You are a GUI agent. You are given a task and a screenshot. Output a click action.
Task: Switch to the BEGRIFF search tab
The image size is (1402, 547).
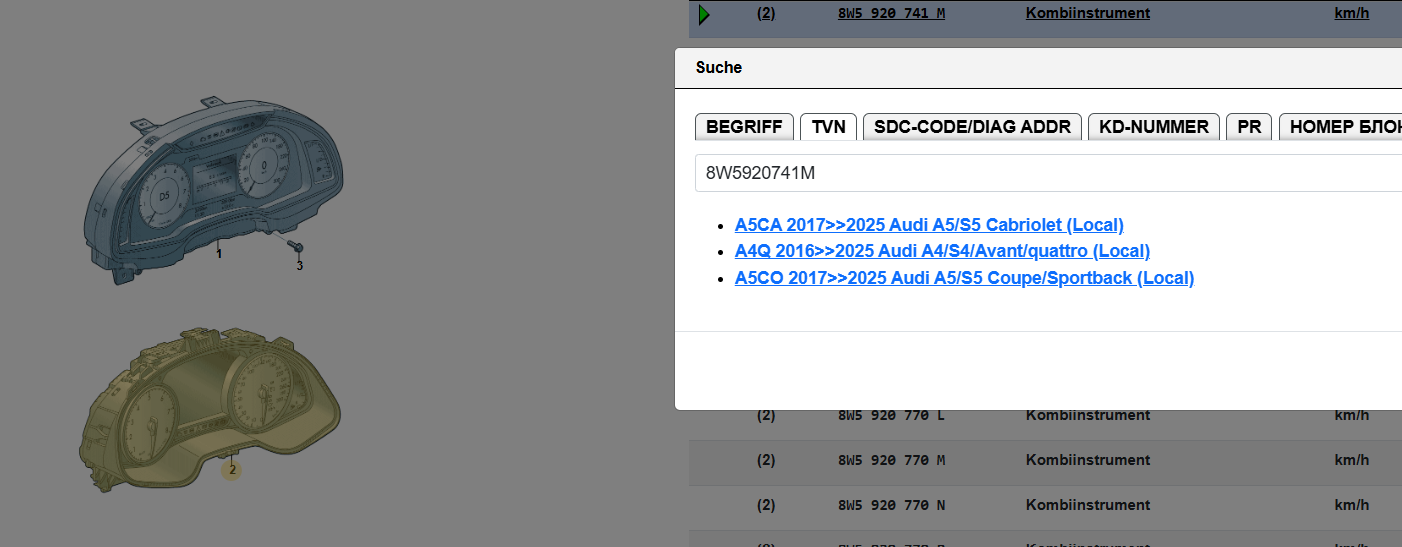pyautogui.click(x=745, y=127)
